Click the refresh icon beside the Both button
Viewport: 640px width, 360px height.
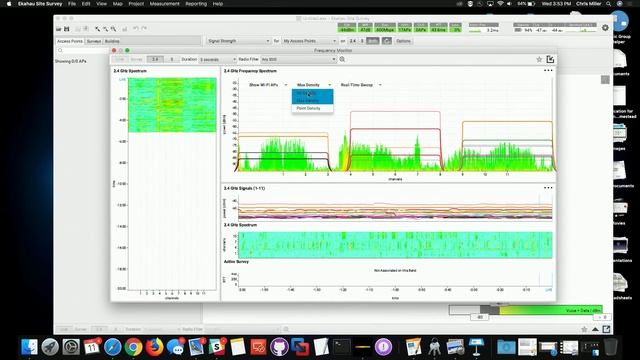tap(387, 41)
